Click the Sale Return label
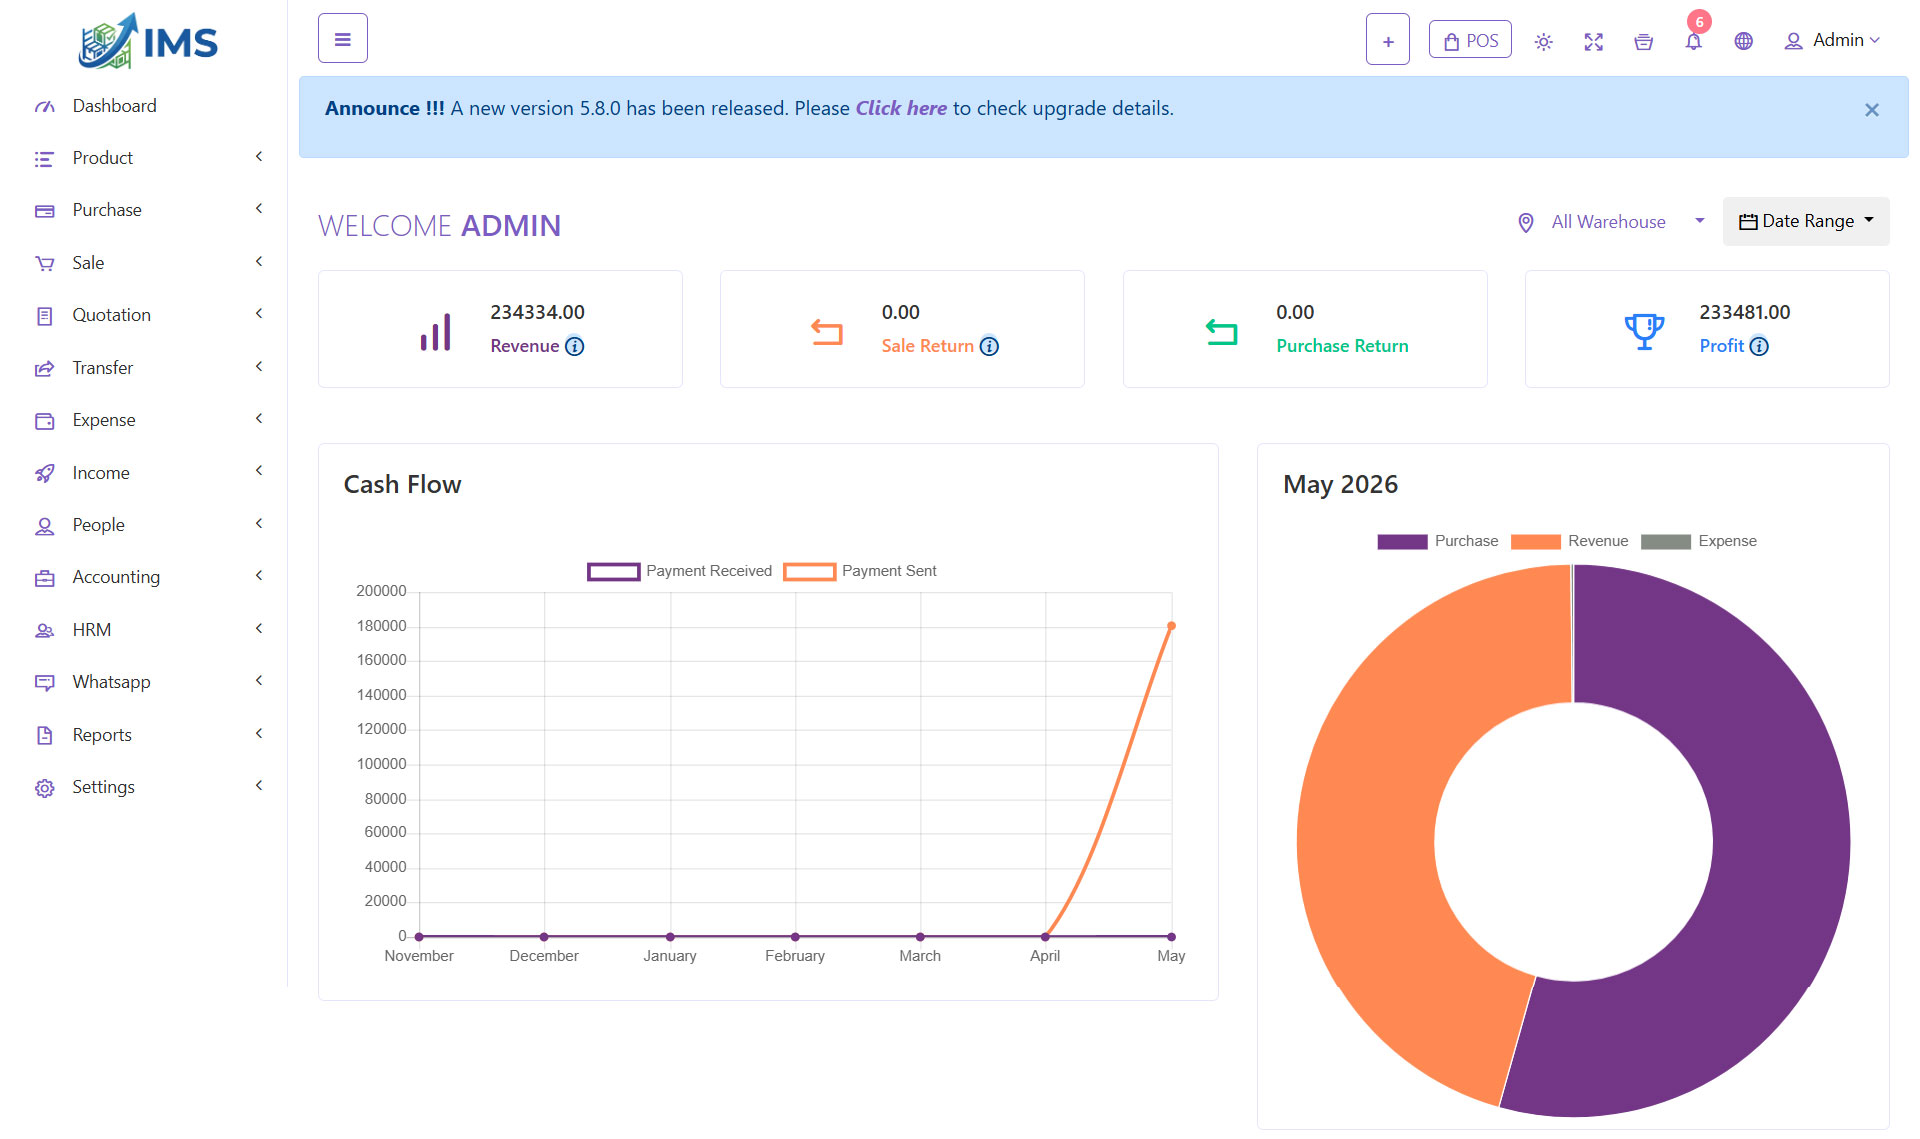1920x1139 pixels. pos(927,346)
